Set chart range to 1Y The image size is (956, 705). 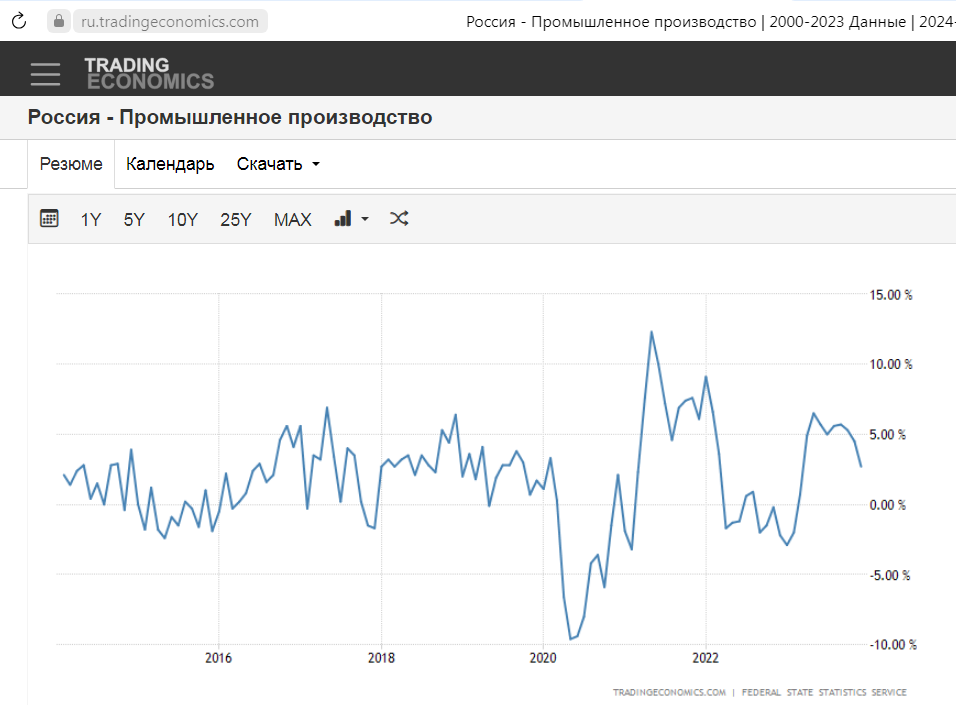tap(91, 220)
